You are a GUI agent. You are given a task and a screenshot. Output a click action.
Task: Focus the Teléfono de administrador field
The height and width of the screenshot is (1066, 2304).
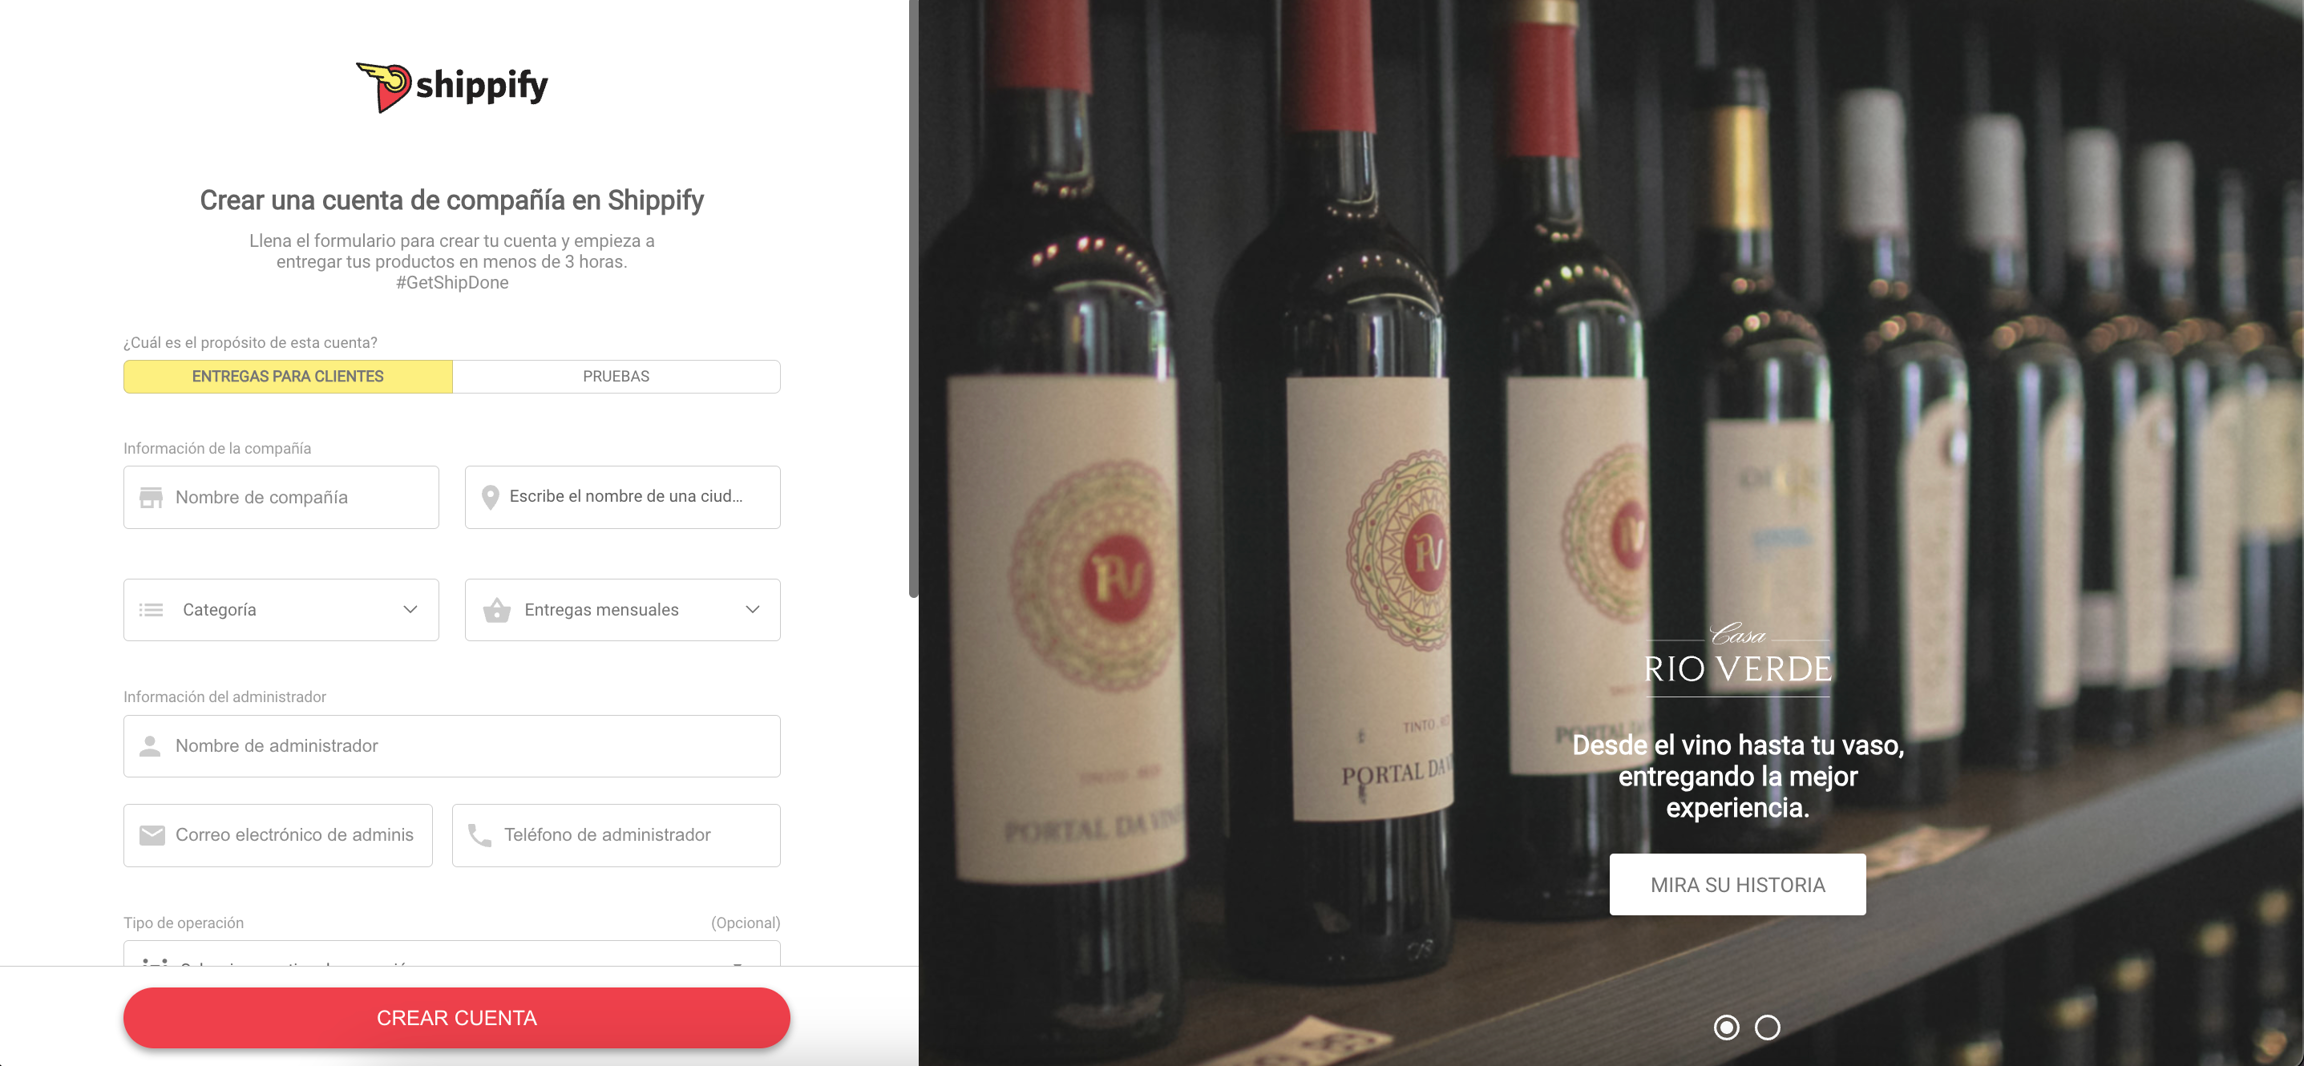click(x=616, y=835)
